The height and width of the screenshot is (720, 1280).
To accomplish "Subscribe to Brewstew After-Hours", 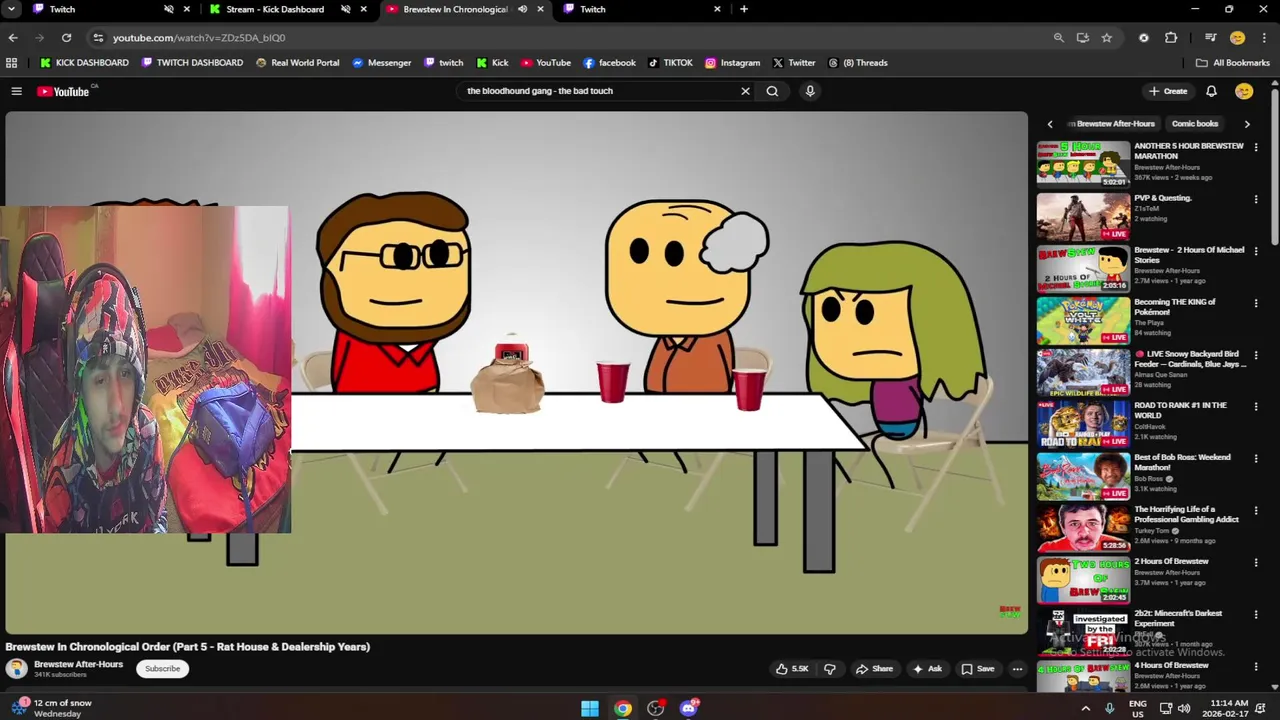I will 162,669.
